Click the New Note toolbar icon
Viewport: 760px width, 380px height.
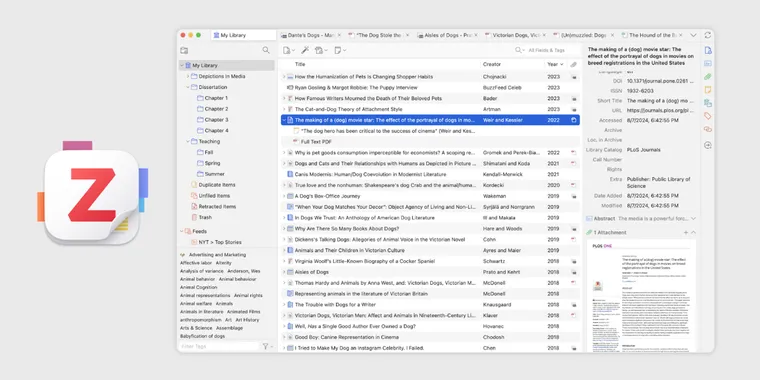(340, 50)
